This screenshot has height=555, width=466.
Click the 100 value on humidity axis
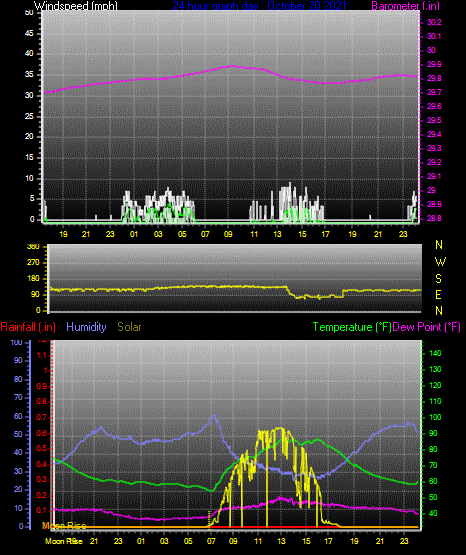click(17, 342)
